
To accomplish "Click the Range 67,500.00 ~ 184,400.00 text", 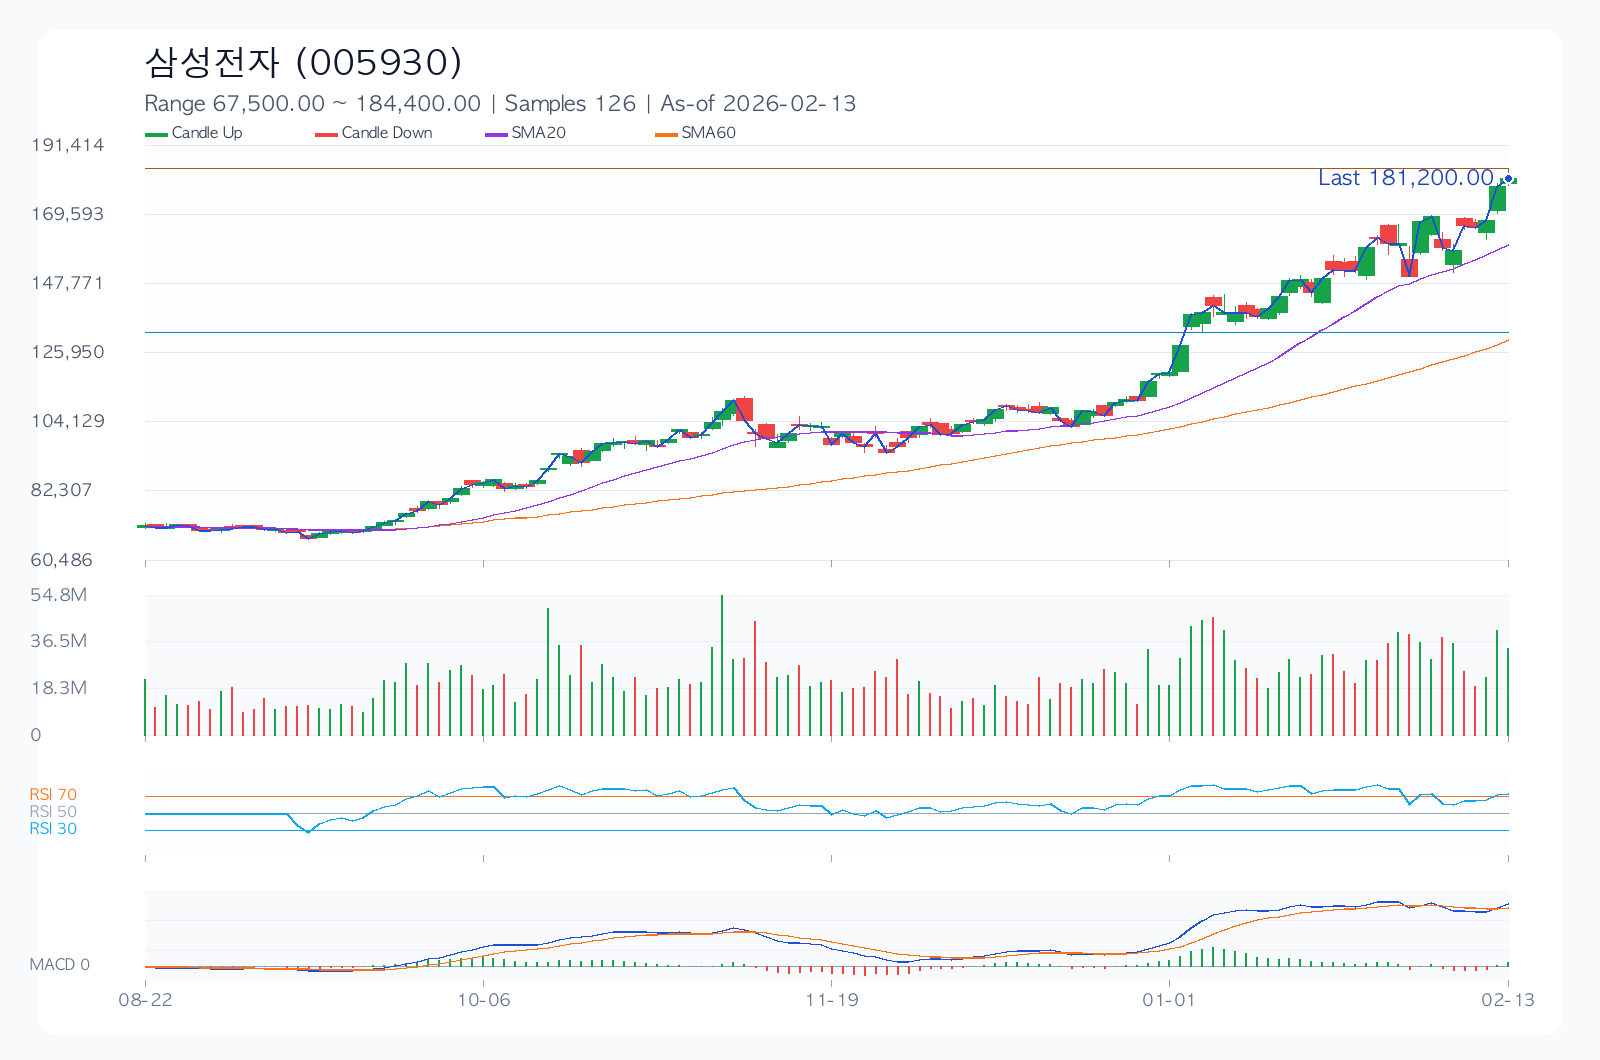I will pos(312,104).
